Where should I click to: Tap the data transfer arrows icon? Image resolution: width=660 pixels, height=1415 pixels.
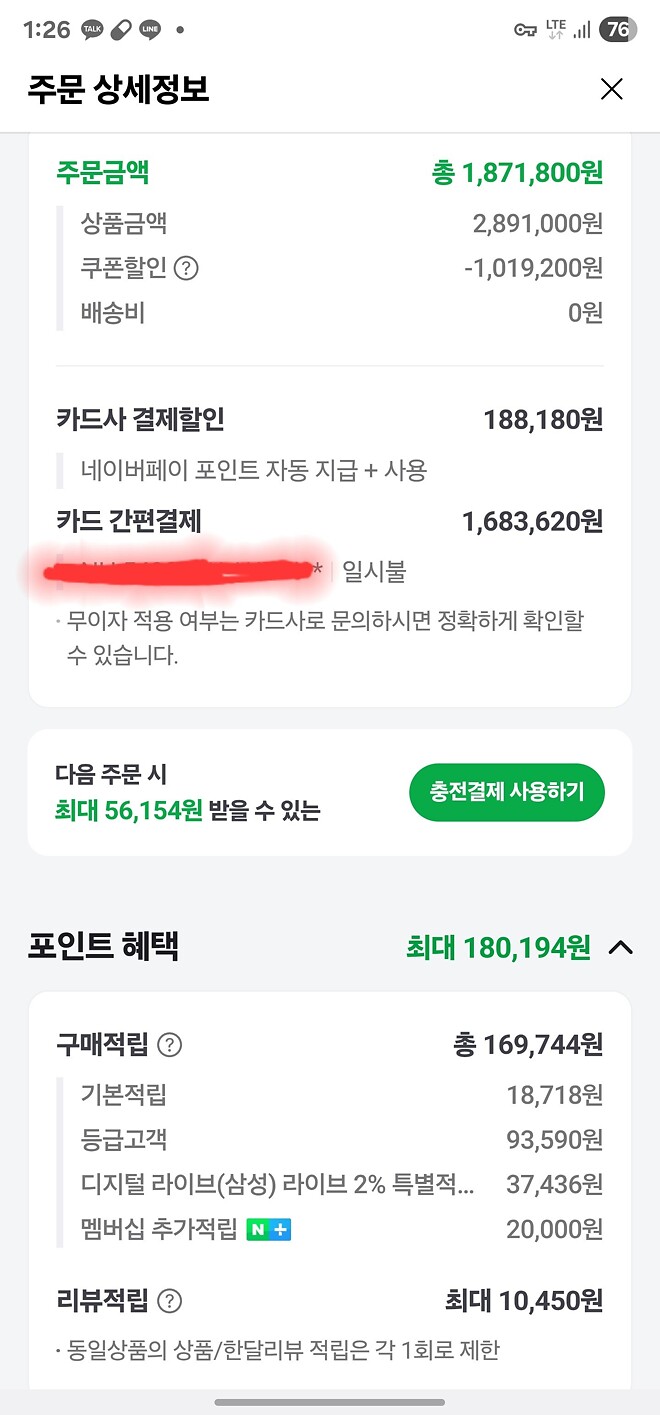coord(557,33)
